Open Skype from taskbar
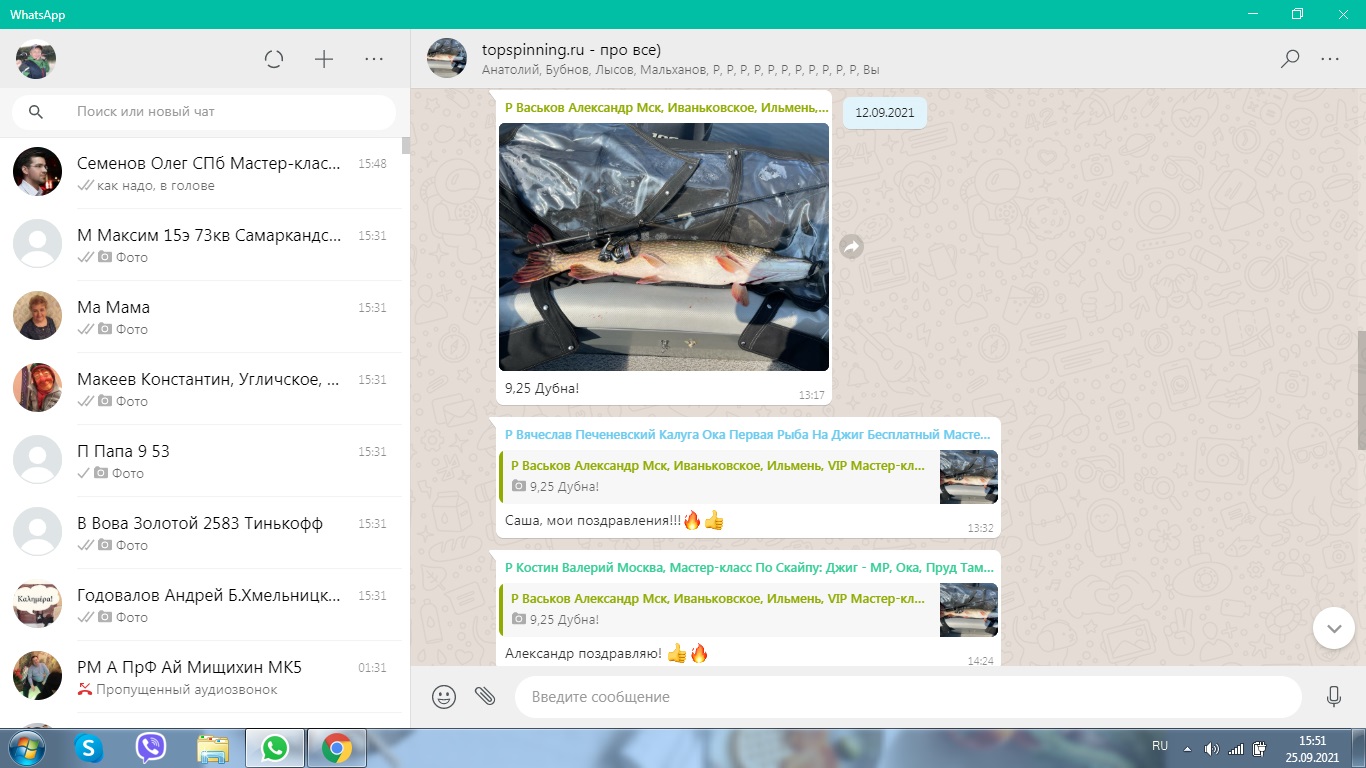The image size is (1366, 768). pos(89,748)
